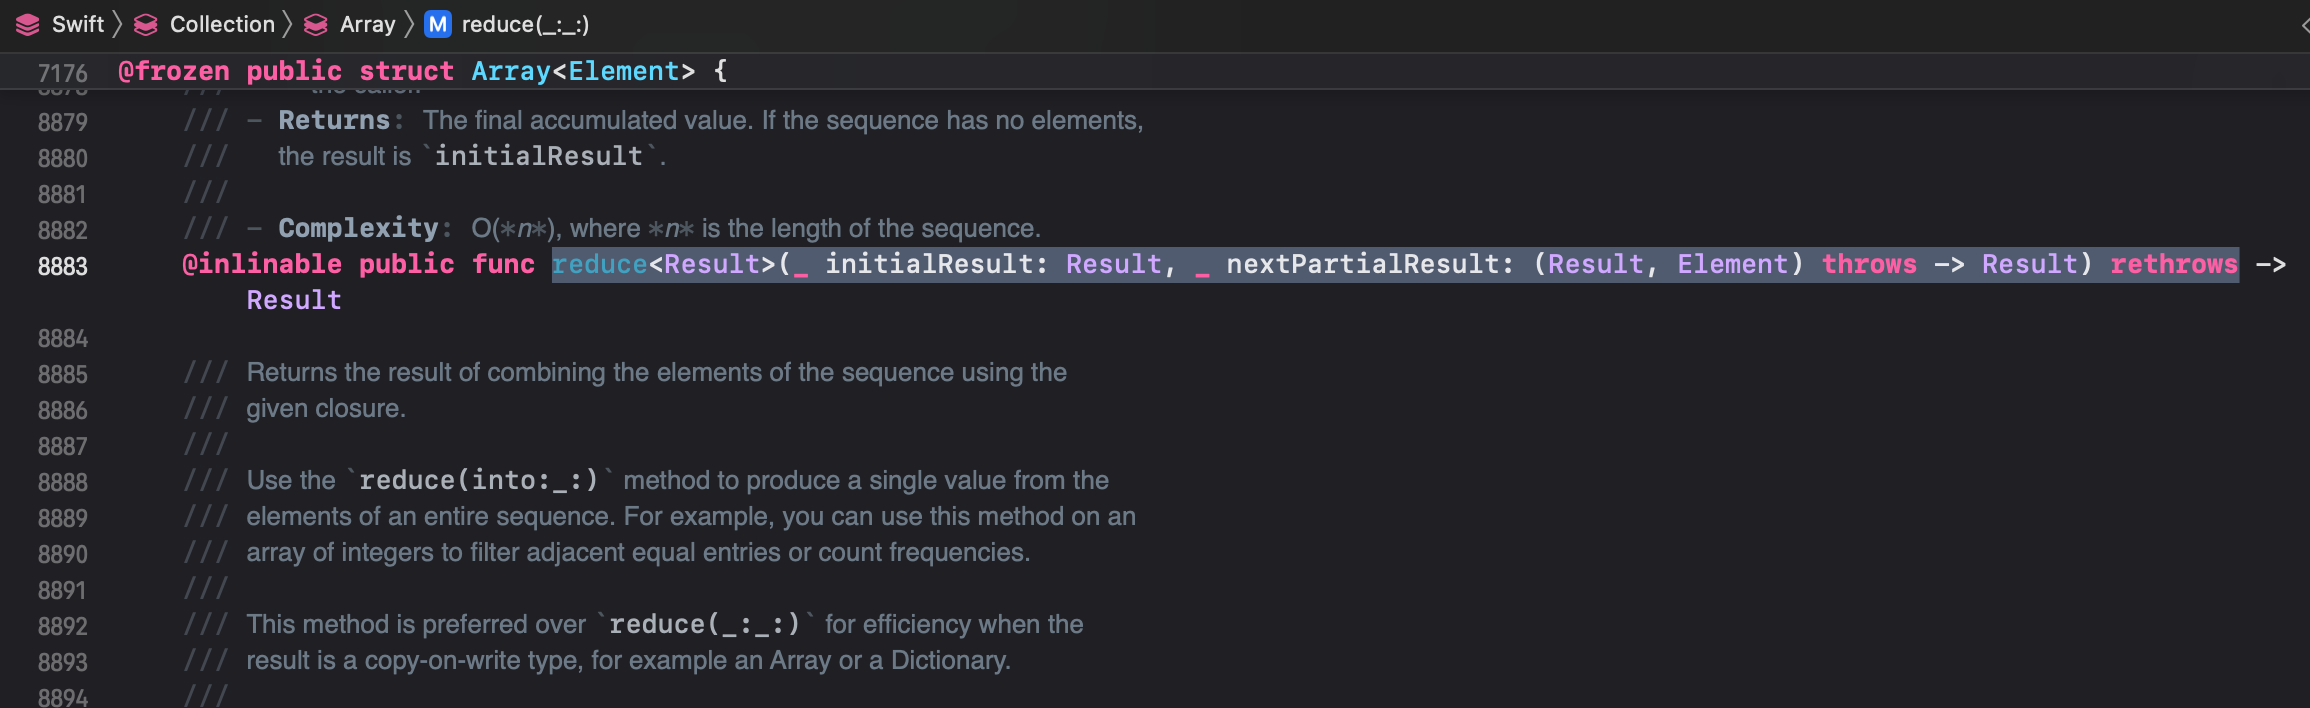Click the highlighted reduce function name
Viewport: 2310px width, 708px height.
(600, 265)
